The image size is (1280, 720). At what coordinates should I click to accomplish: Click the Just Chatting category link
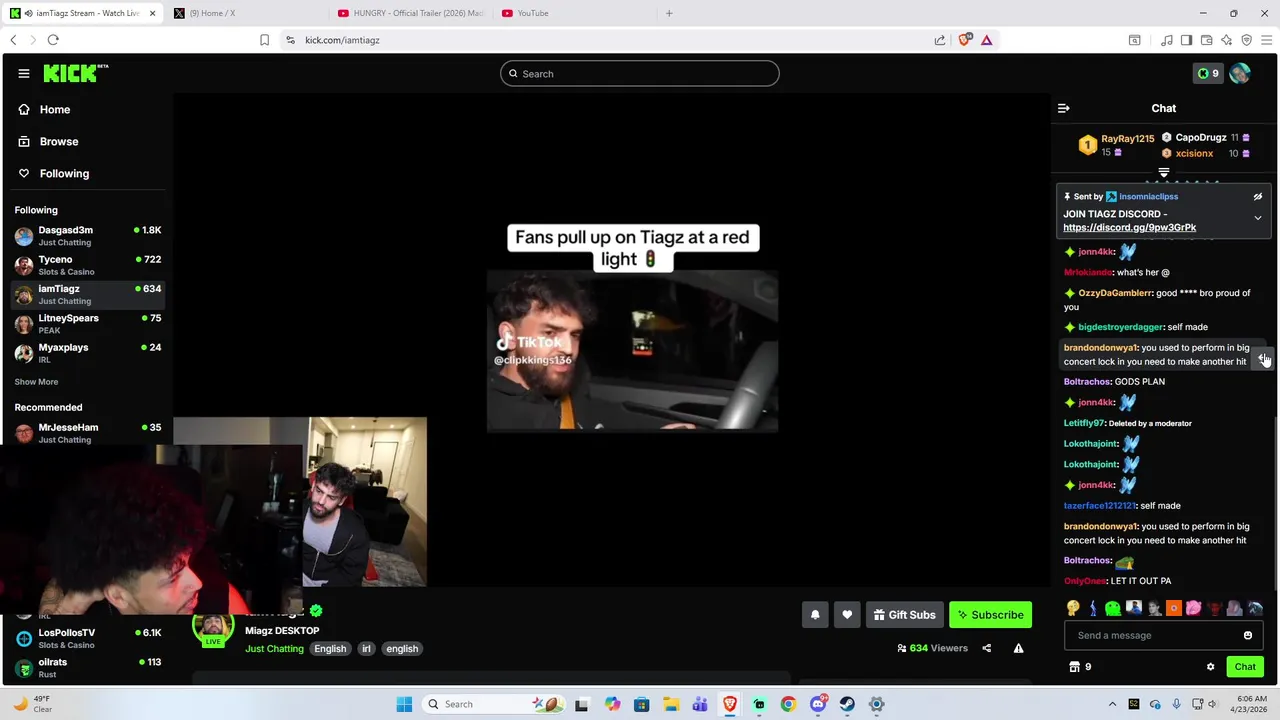click(274, 649)
